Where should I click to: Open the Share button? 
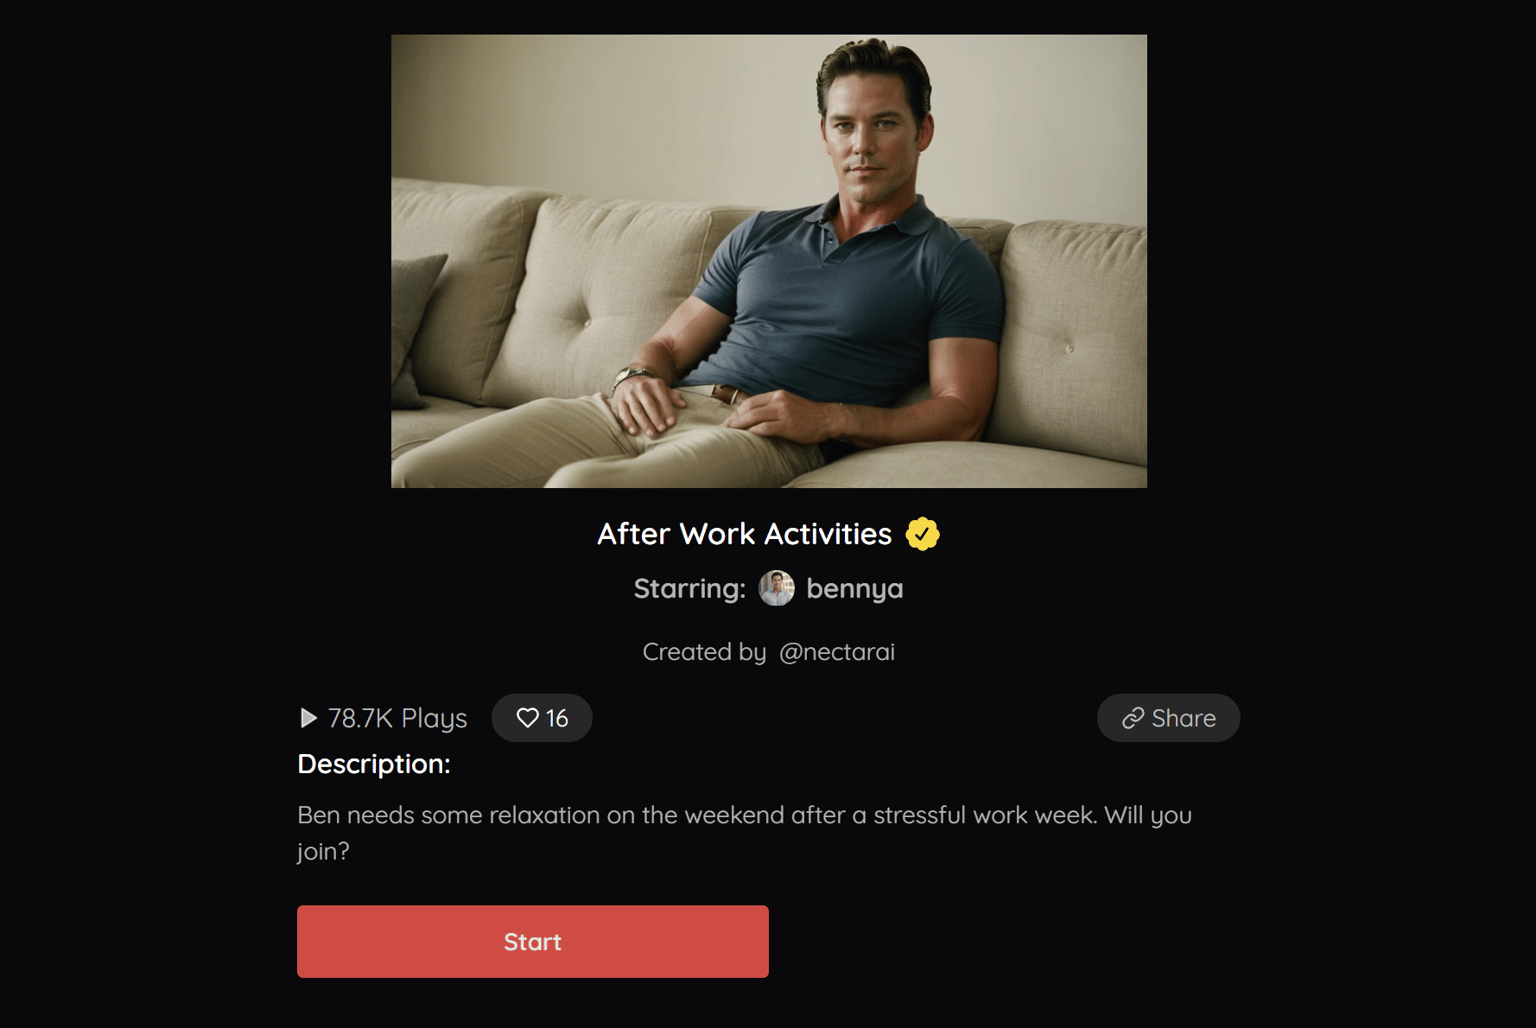click(x=1168, y=718)
